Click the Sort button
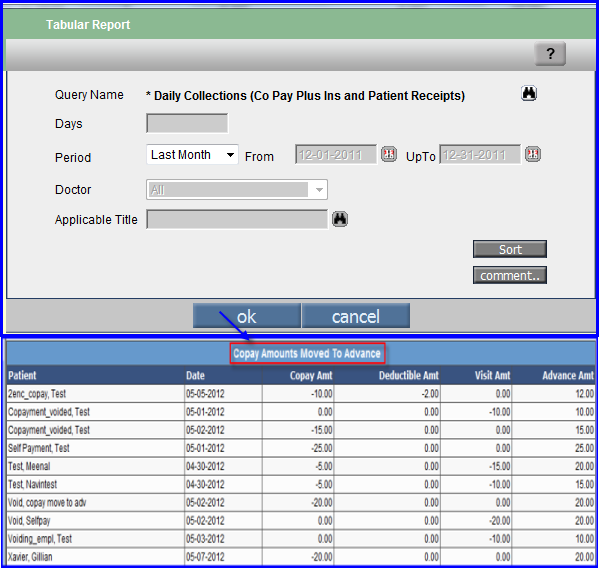The height and width of the screenshot is (571, 599). point(510,249)
